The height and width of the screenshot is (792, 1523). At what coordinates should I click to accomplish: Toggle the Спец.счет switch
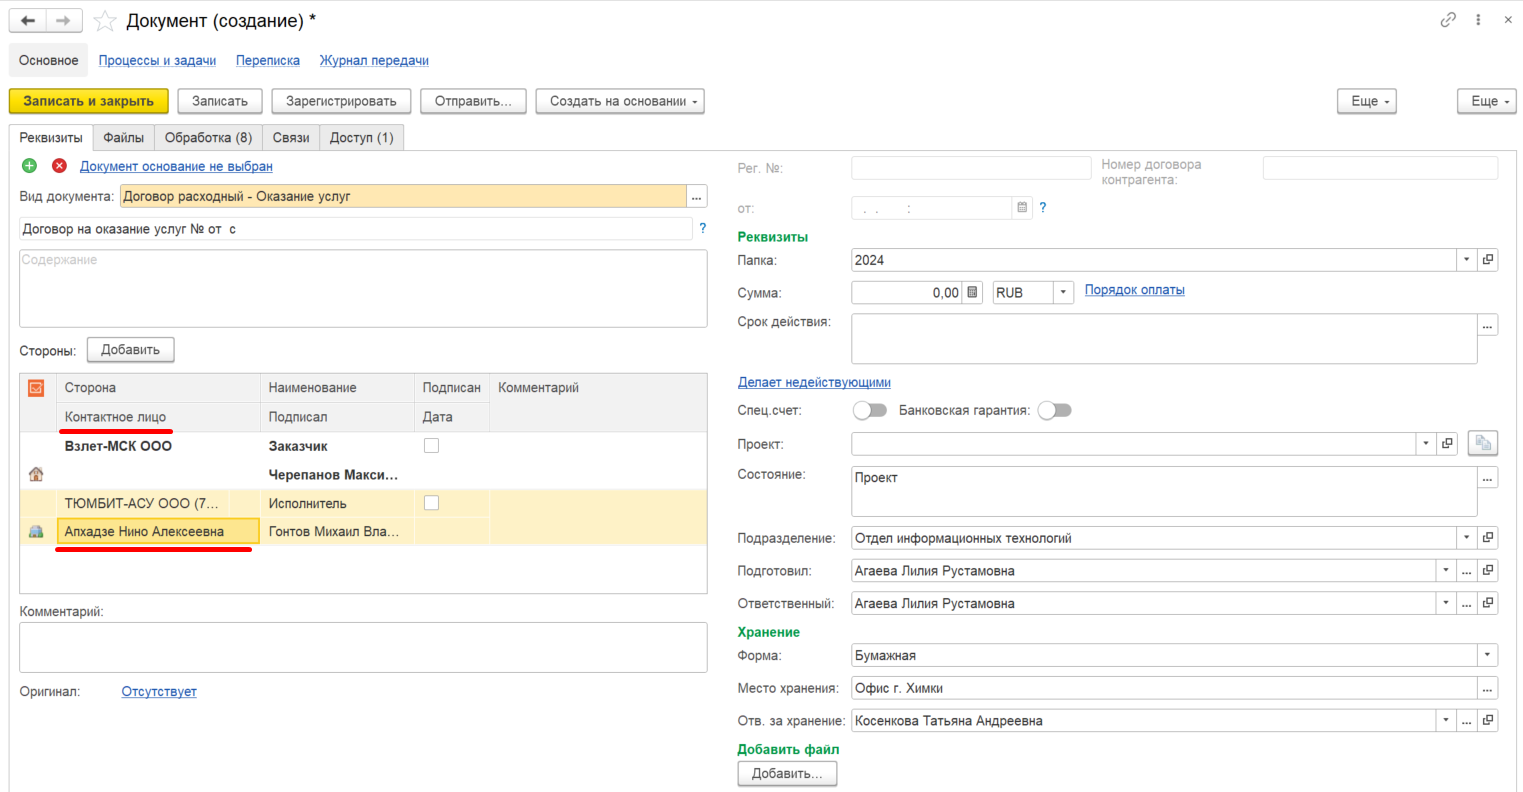click(870, 410)
